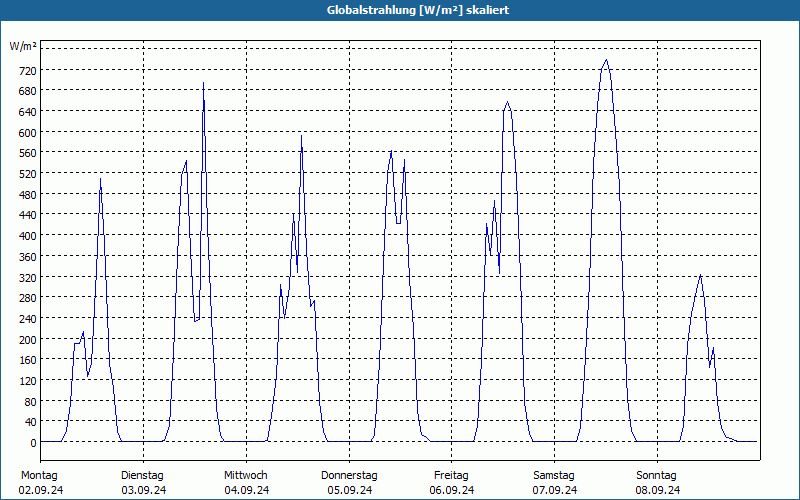This screenshot has width=800, height=500.
Task: Select the 720 y-axis value
Action: point(27,70)
